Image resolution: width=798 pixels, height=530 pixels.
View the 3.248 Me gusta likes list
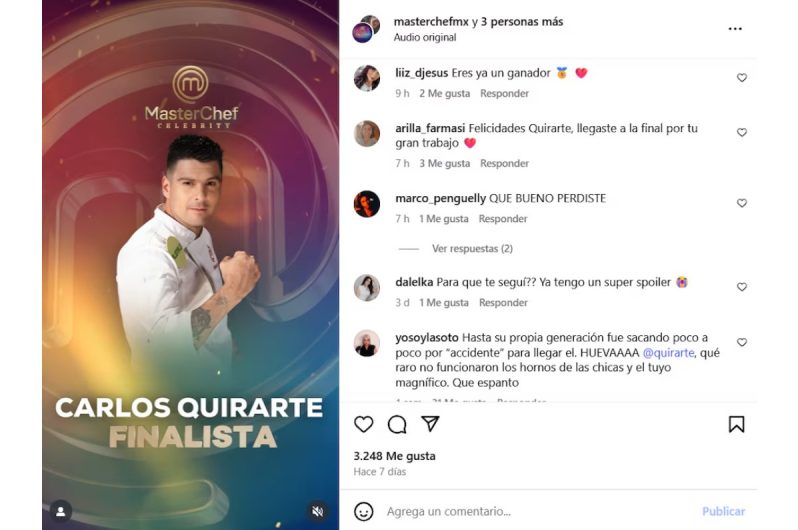[x=394, y=456]
